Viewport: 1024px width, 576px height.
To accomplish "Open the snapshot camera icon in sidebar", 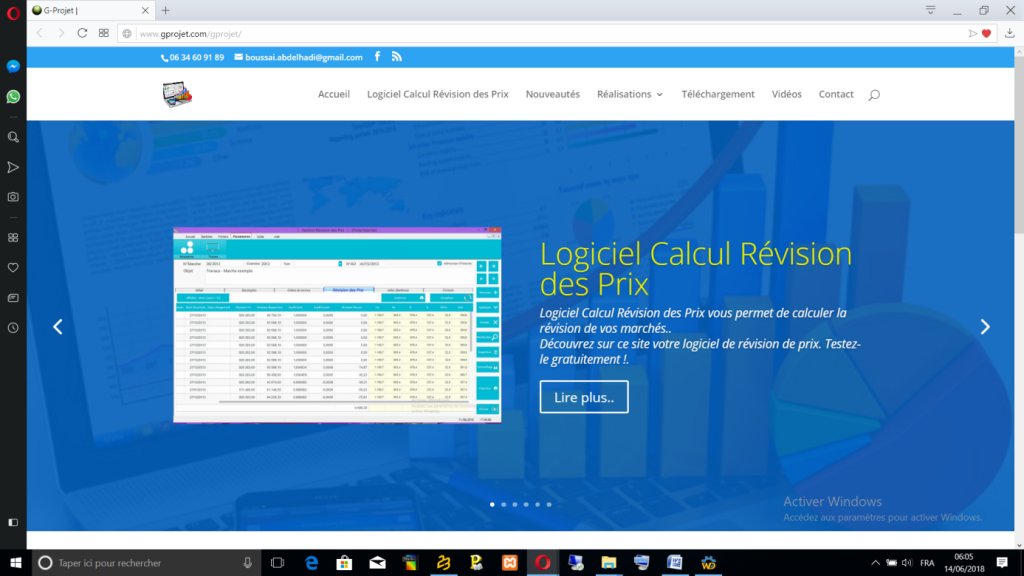I will click(x=13, y=197).
